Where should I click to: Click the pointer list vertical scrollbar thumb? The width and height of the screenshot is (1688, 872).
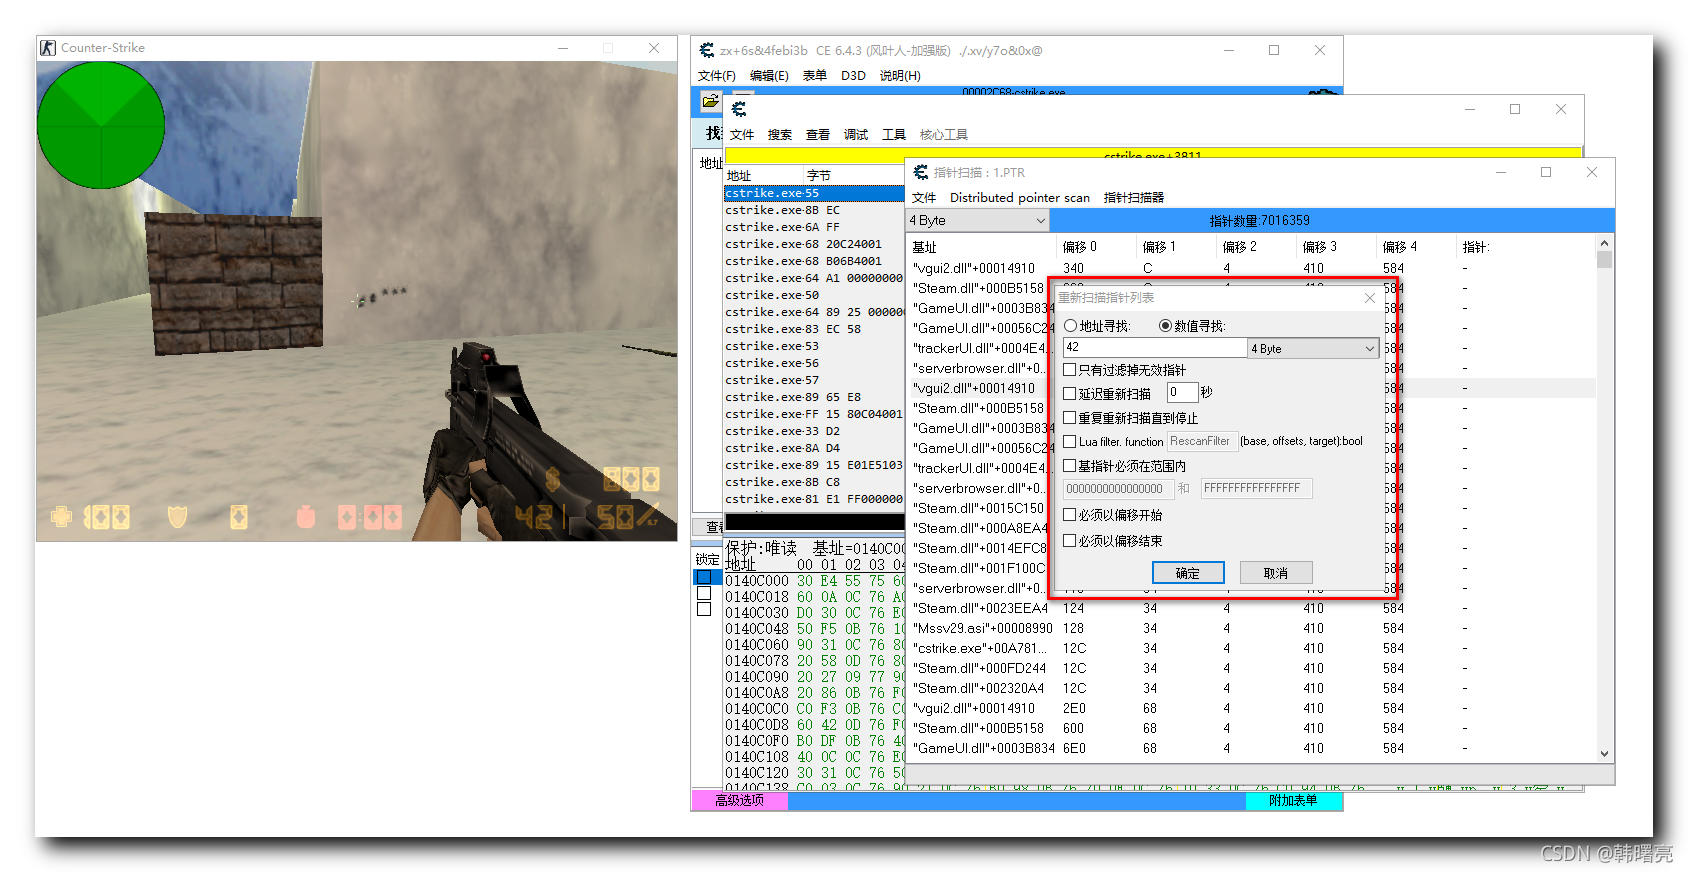pyautogui.click(x=1604, y=260)
